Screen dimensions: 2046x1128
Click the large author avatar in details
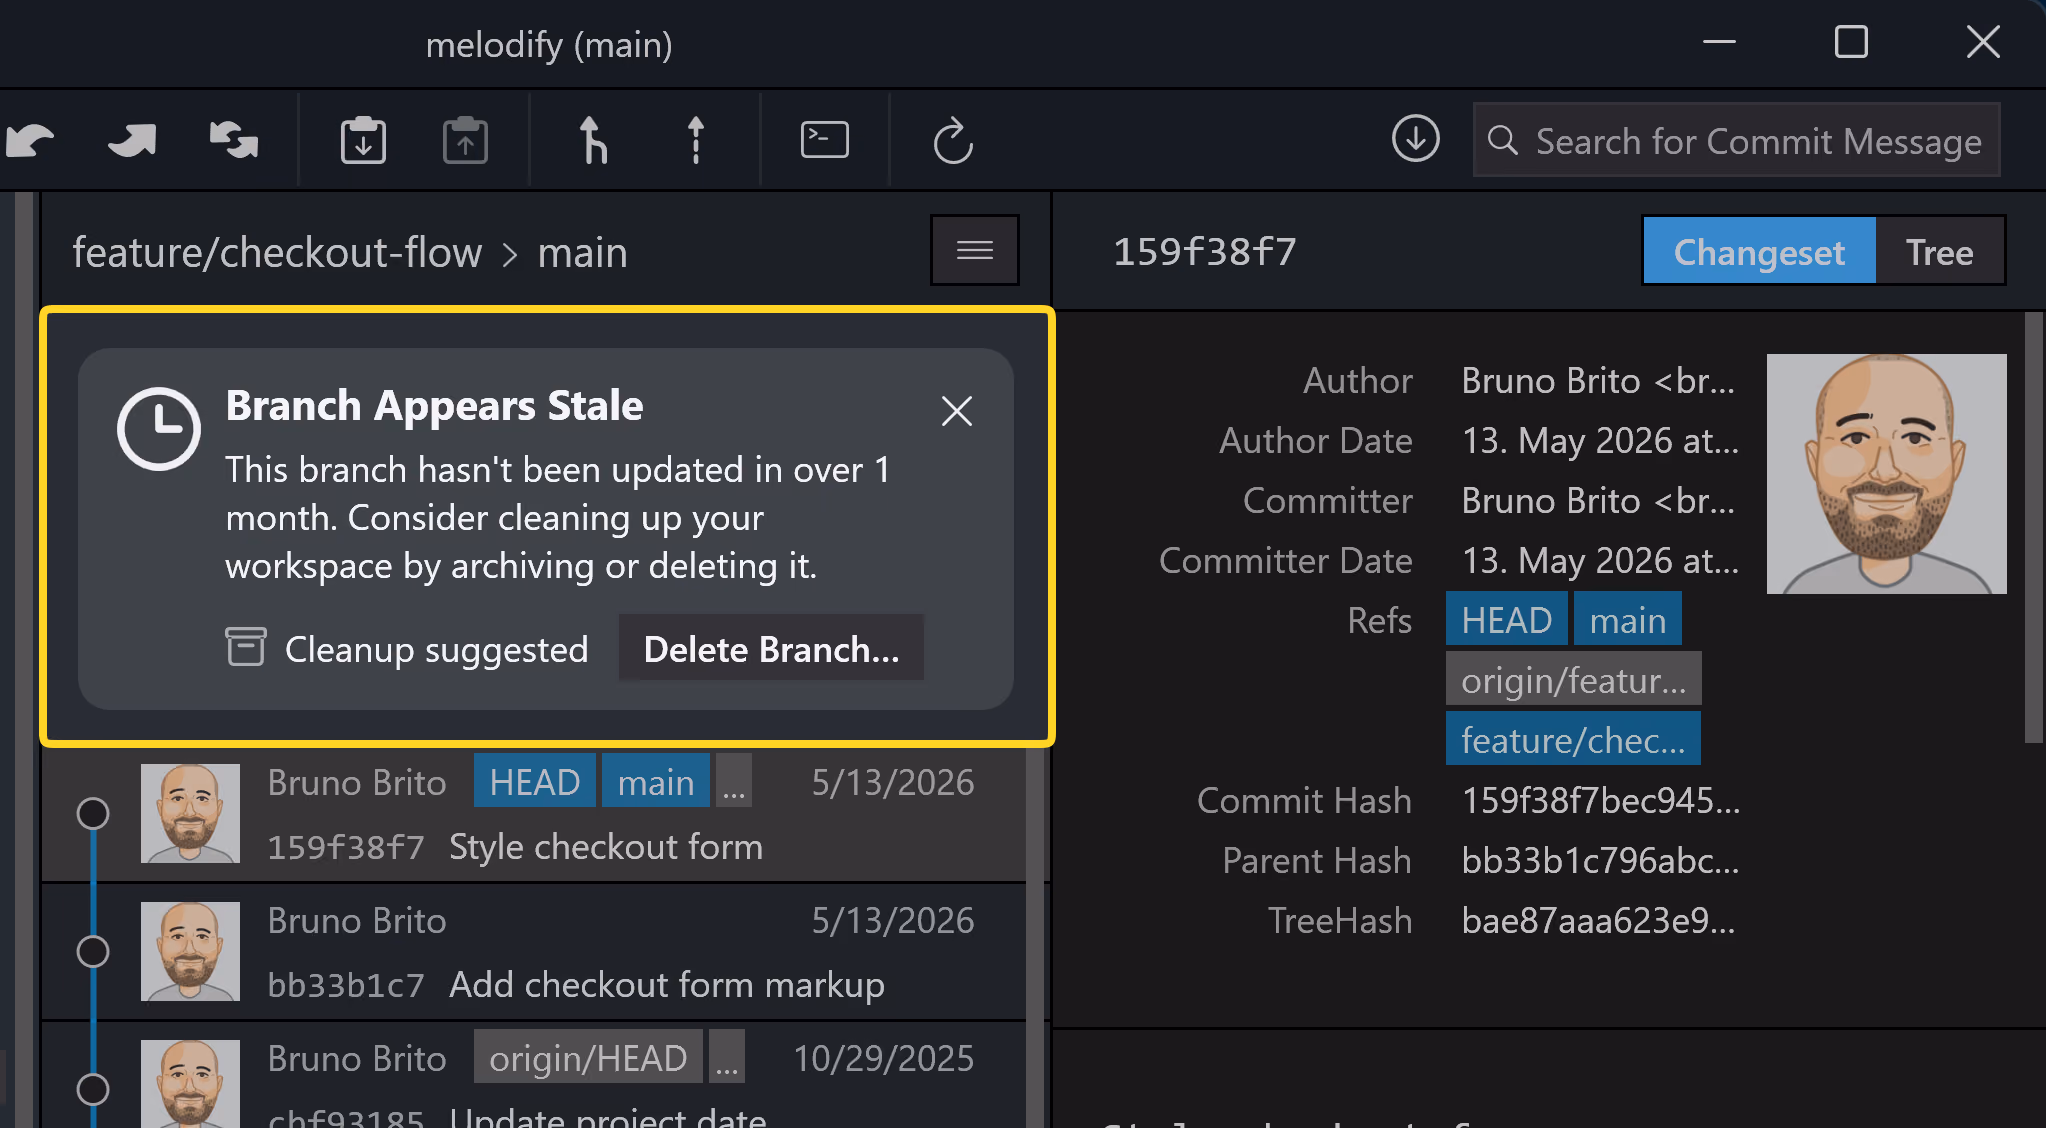[1887, 474]
